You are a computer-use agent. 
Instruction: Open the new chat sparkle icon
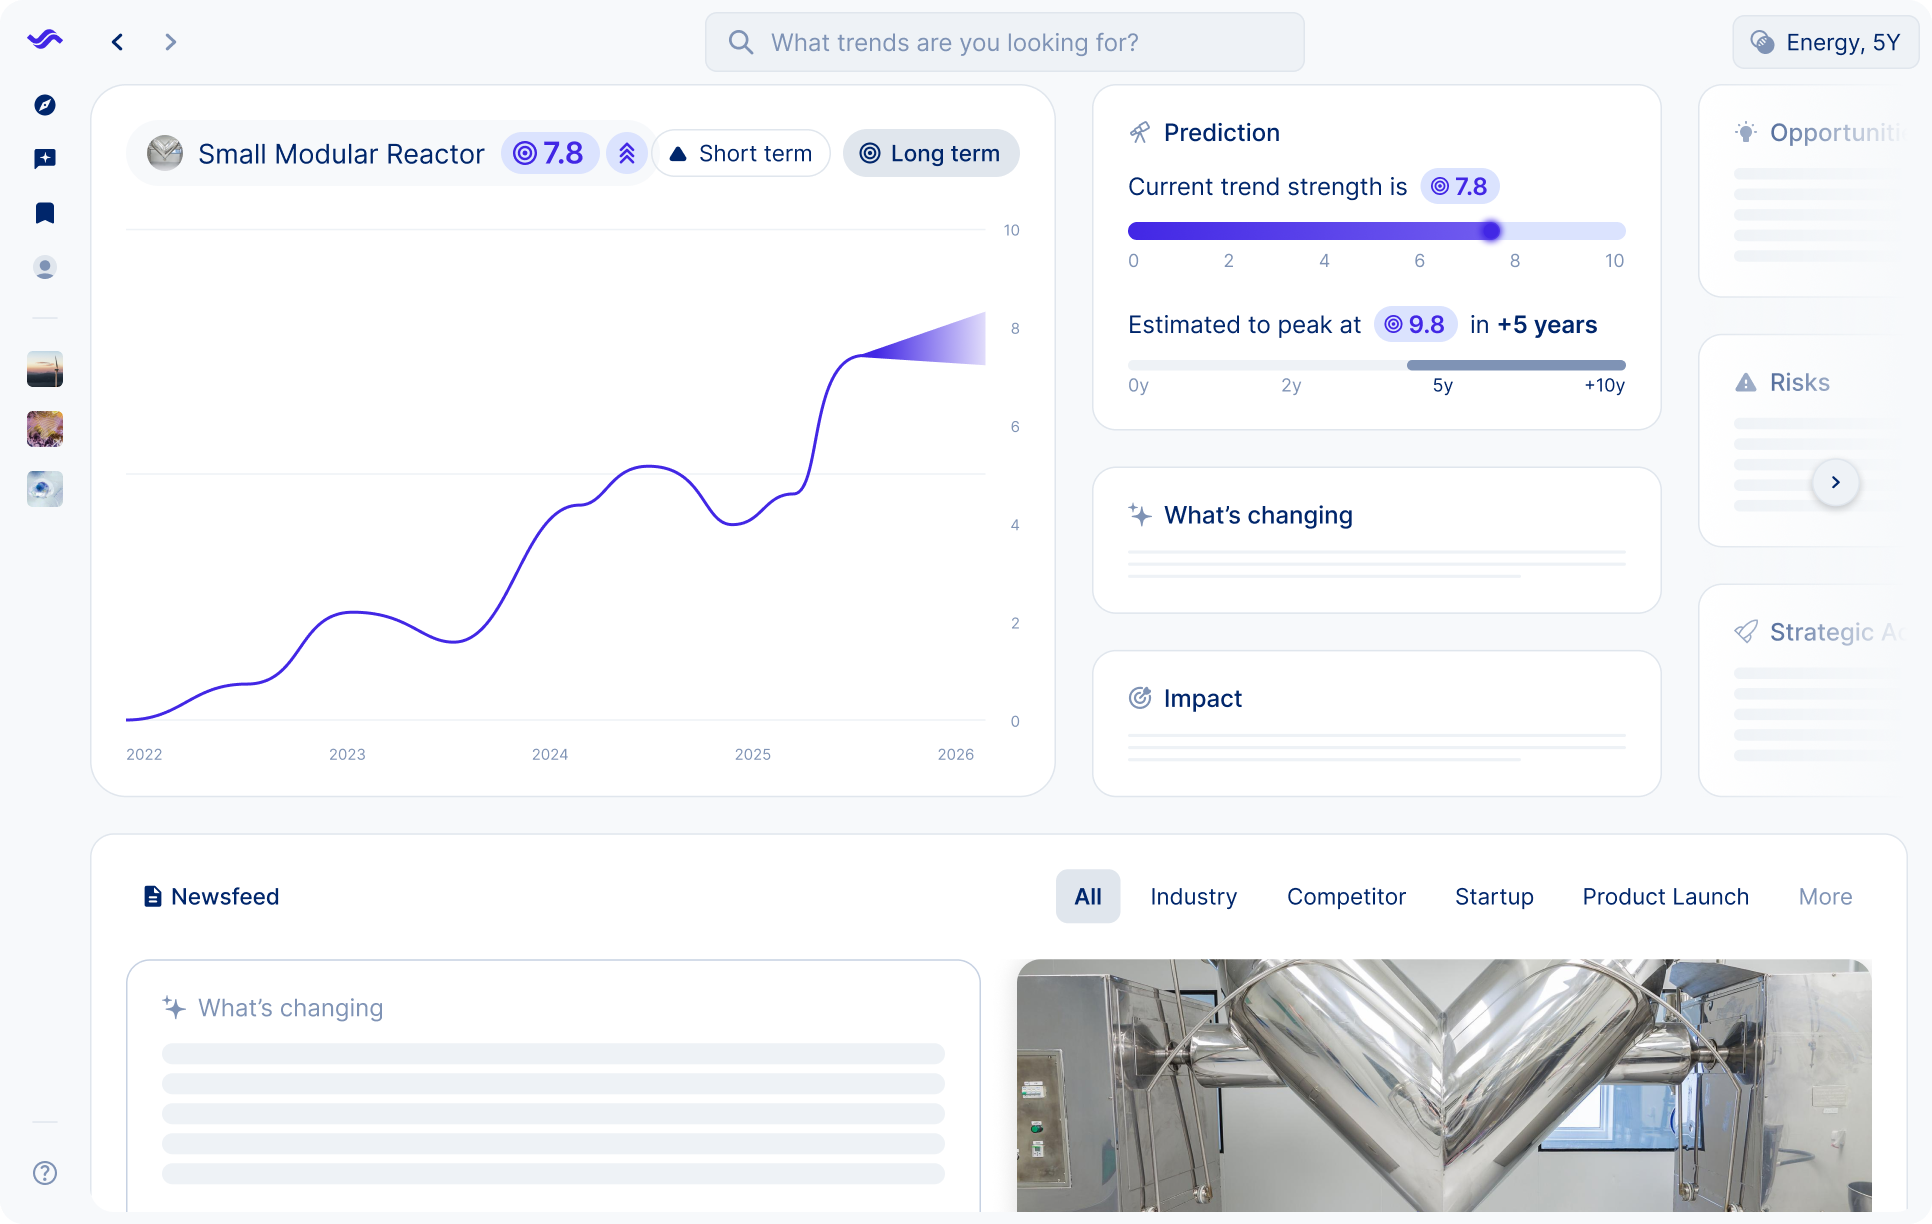[x=45, y=159]
